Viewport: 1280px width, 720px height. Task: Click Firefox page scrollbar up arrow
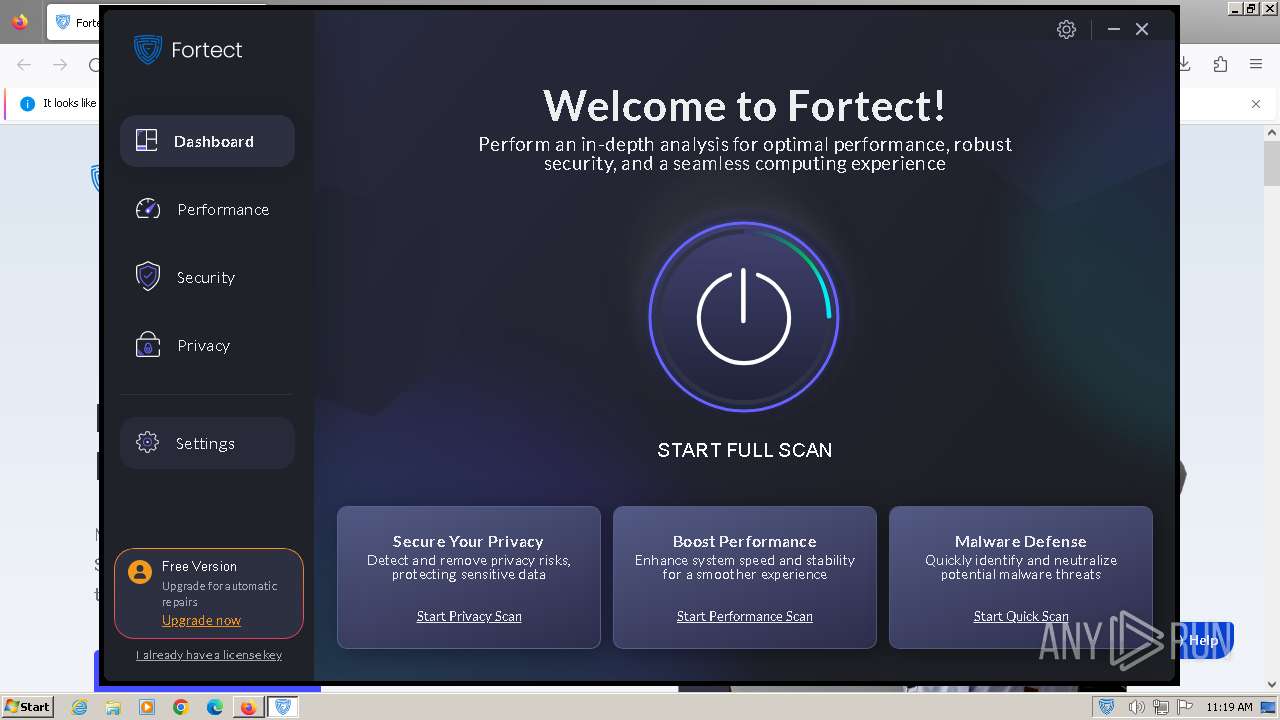1272,133
